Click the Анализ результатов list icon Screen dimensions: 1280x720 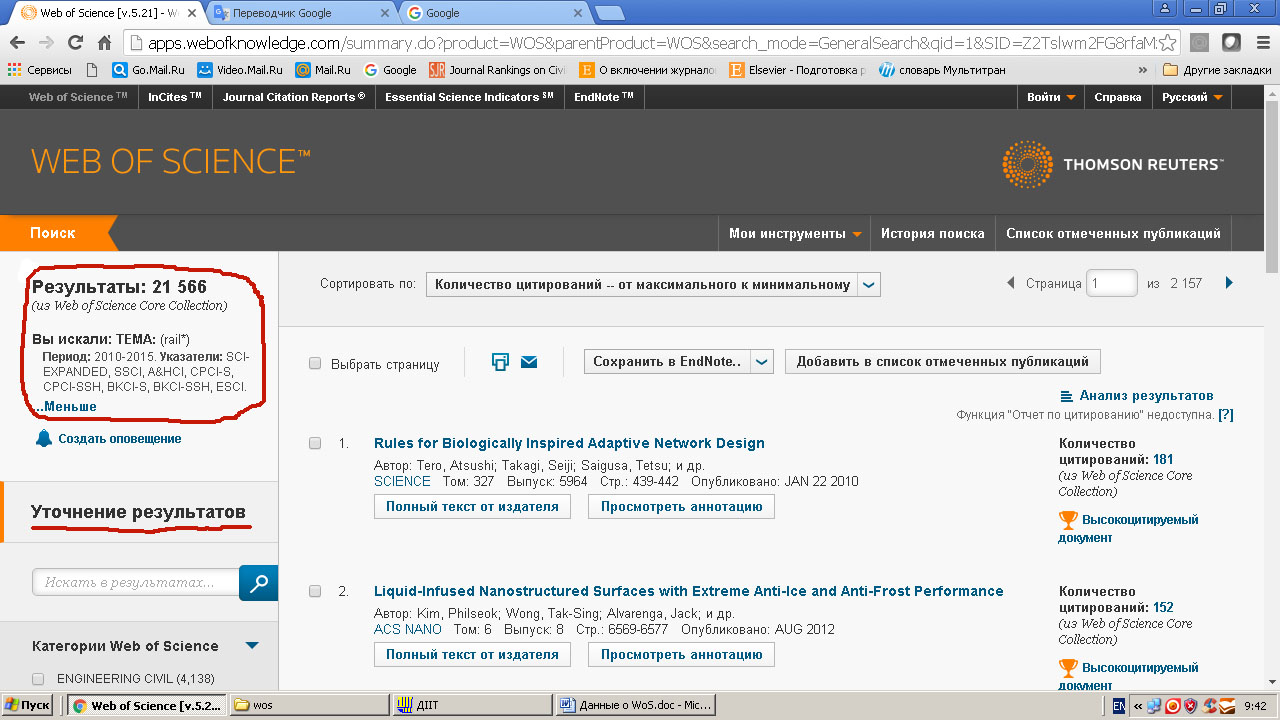[x=1066, y=396]
